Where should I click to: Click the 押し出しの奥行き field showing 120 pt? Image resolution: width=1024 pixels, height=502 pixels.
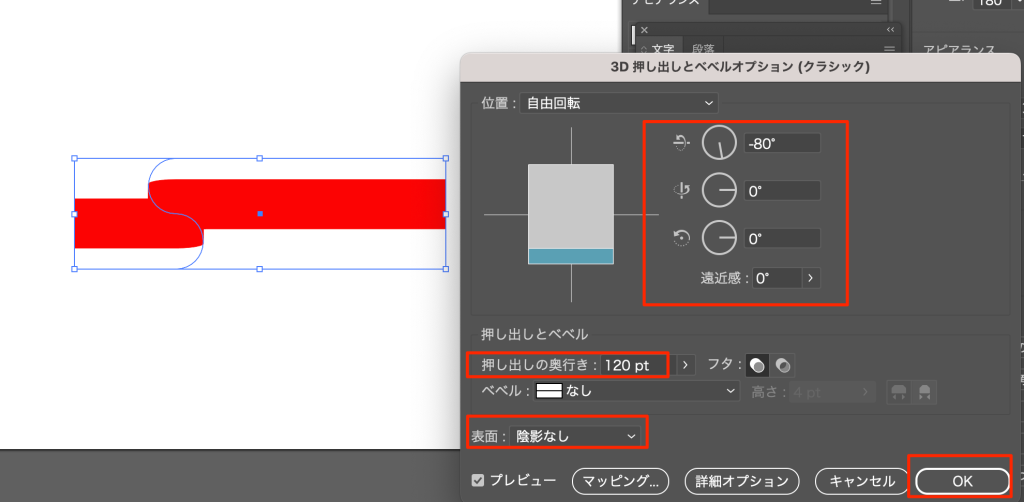[x=638, y=365]
